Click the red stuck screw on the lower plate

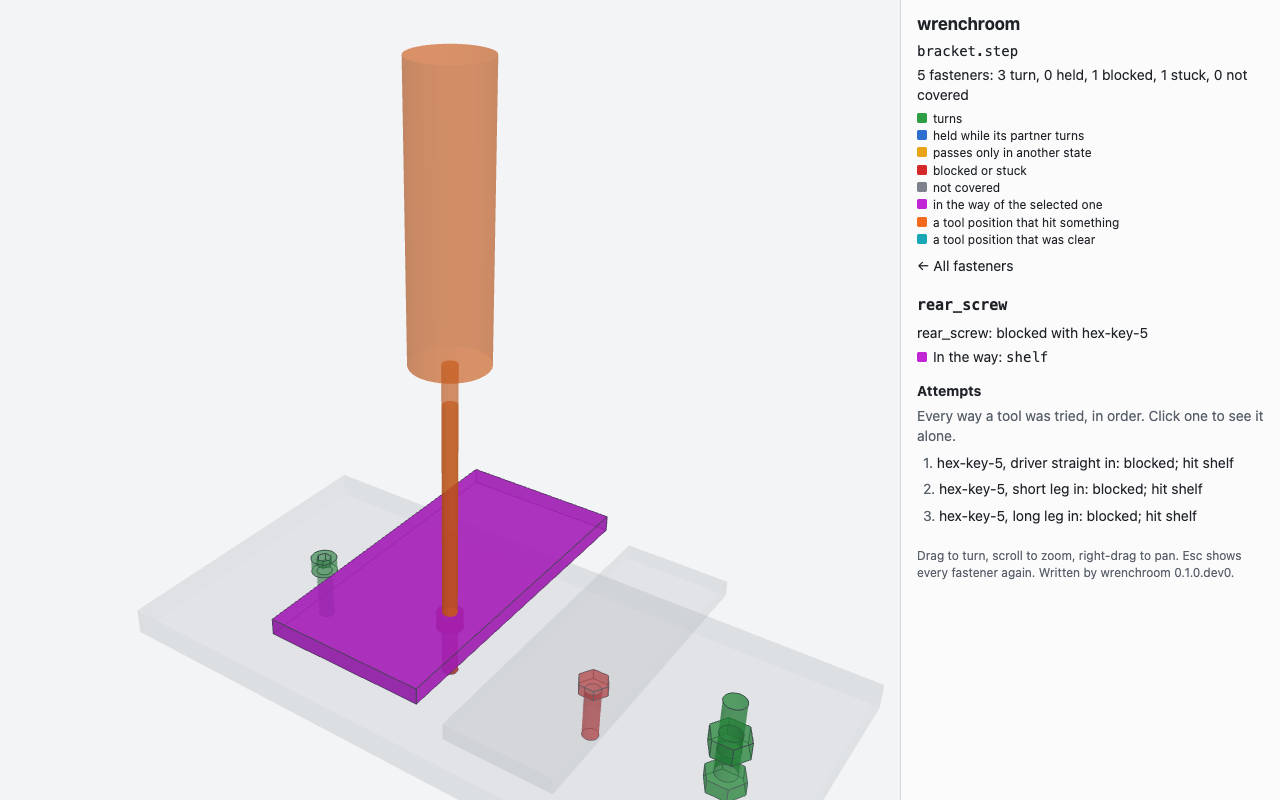[592, 704]
